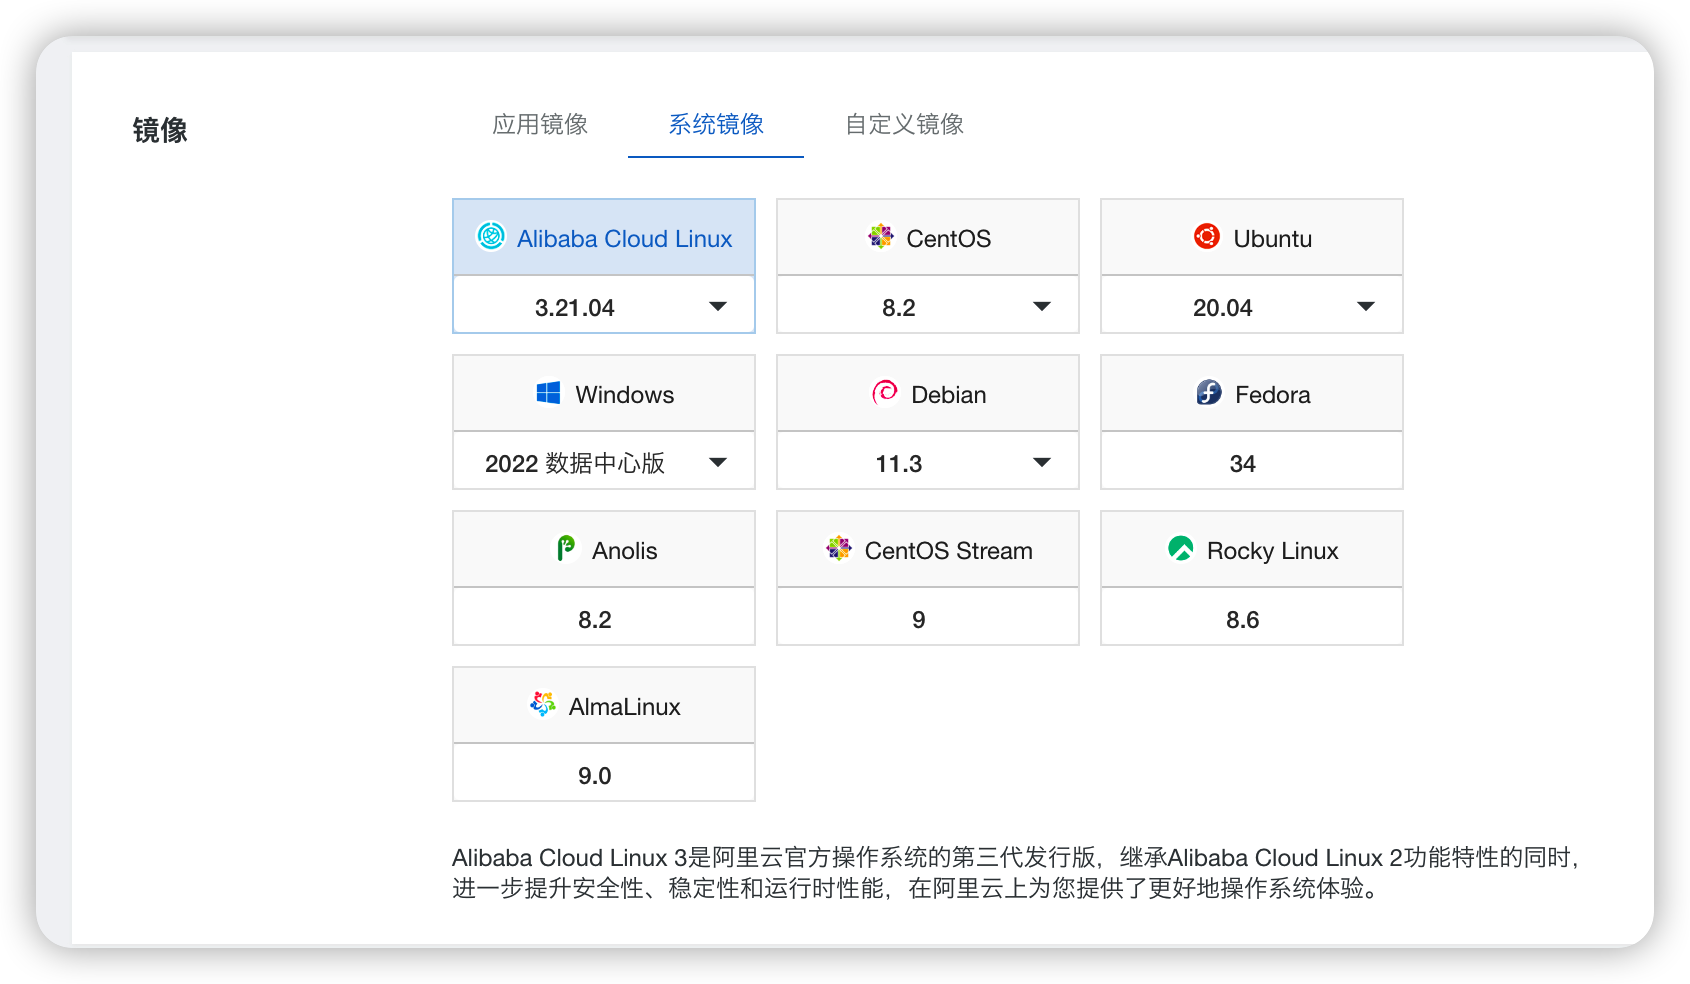Image resolution: width=1690 pixels, height=984 pixels.
Task: Switch to the 应用镜像 tab
Action: coord(540,124)
